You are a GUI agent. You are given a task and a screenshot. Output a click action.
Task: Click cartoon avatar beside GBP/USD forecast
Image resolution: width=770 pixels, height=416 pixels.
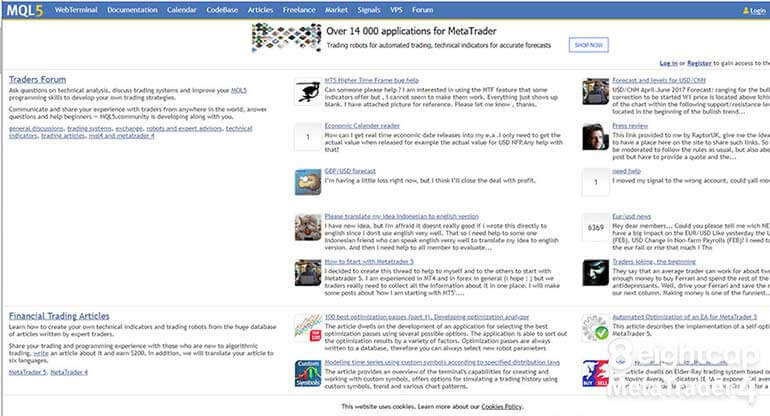coord(308,182)
